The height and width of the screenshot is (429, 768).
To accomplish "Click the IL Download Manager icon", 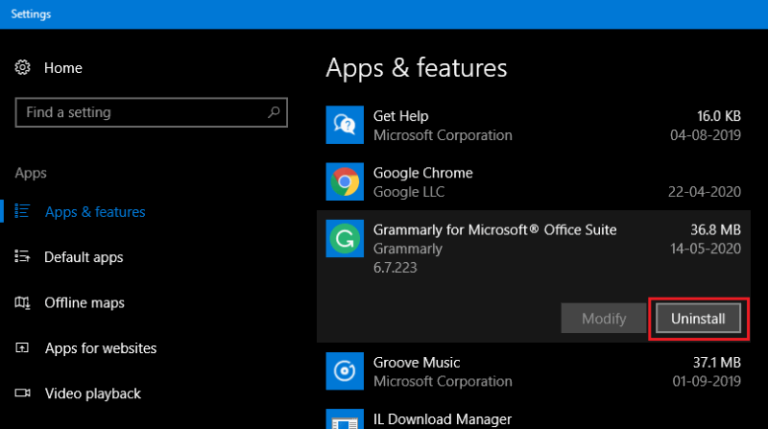I will 345,419.
